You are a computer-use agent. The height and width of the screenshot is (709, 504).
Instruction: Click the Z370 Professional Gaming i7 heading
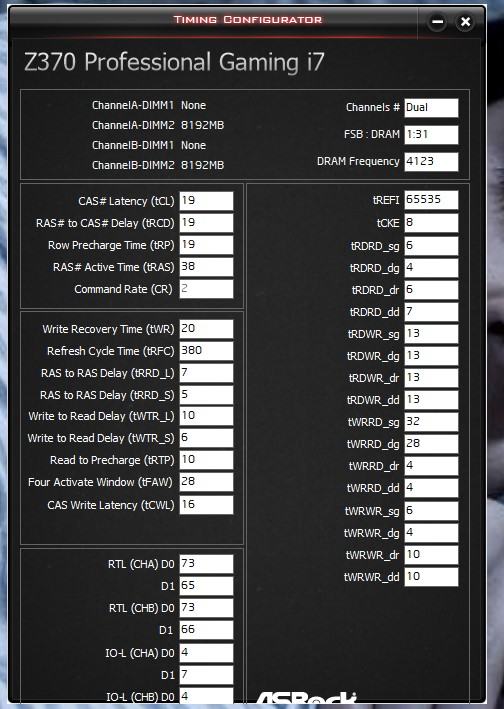174,62
